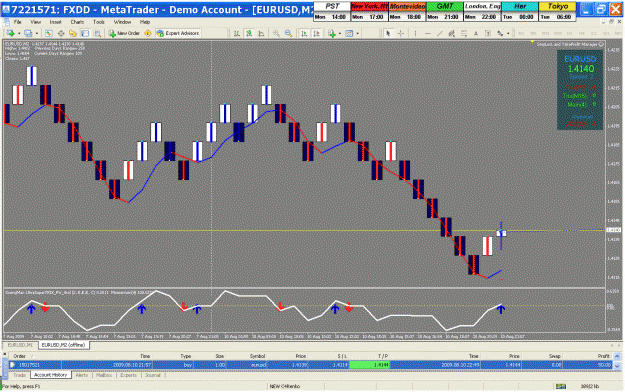This screenshot has width=625, height=392.
Task: Open the Help menu
Action: [145, 22]
